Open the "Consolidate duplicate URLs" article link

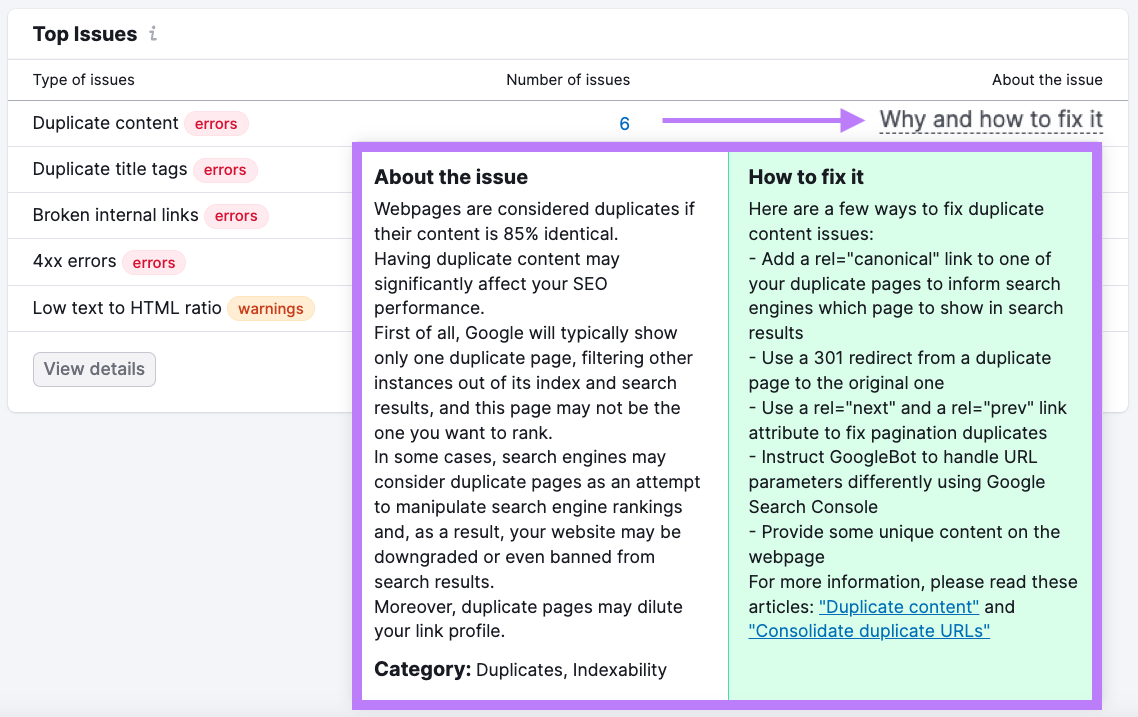(869, 630)
